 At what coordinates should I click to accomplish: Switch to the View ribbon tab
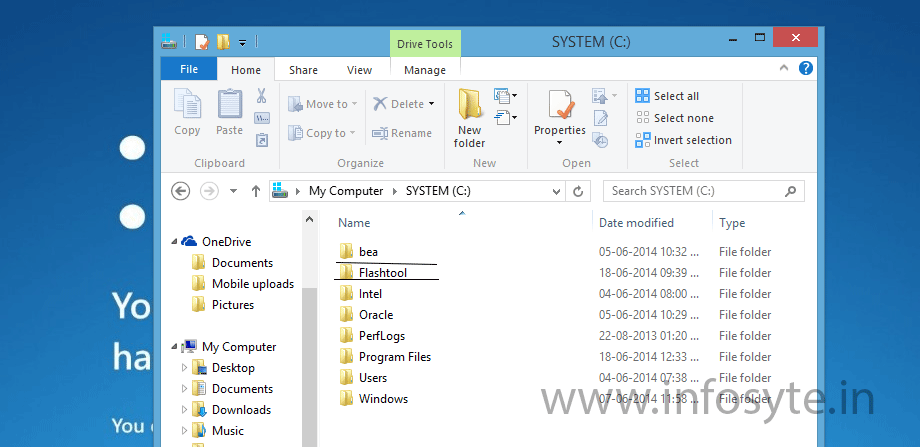click(x=360, y=70)
